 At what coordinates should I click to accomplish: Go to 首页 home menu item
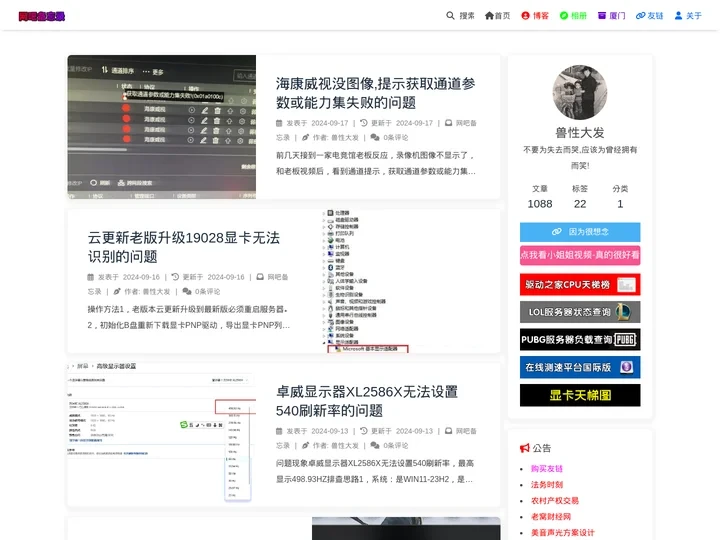497,16
